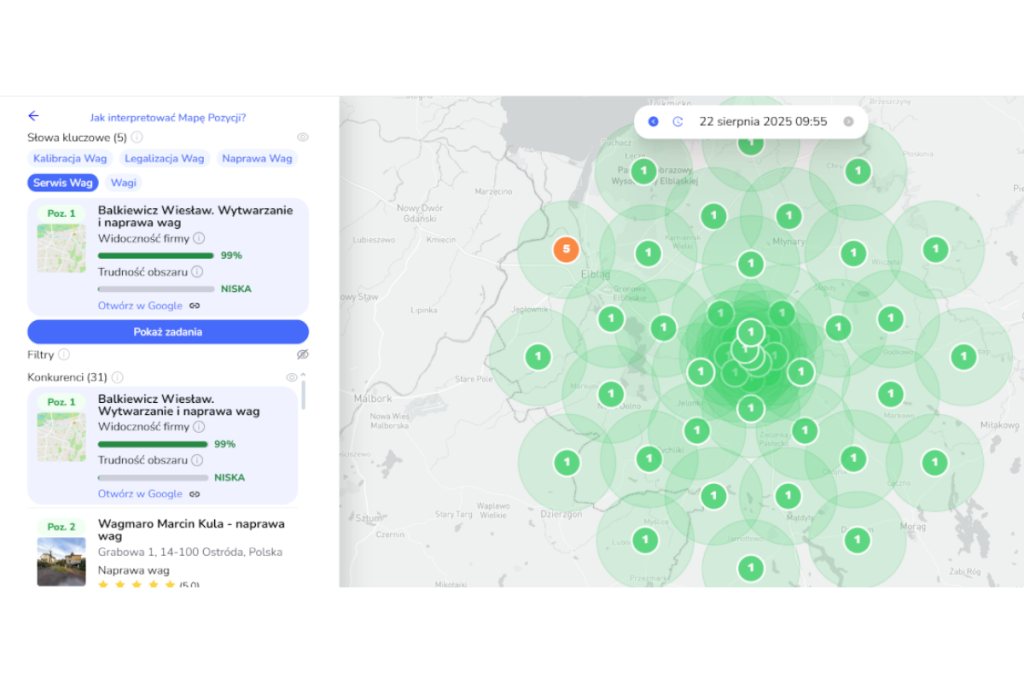Go to previous date with blue arrow

(653, 121)
